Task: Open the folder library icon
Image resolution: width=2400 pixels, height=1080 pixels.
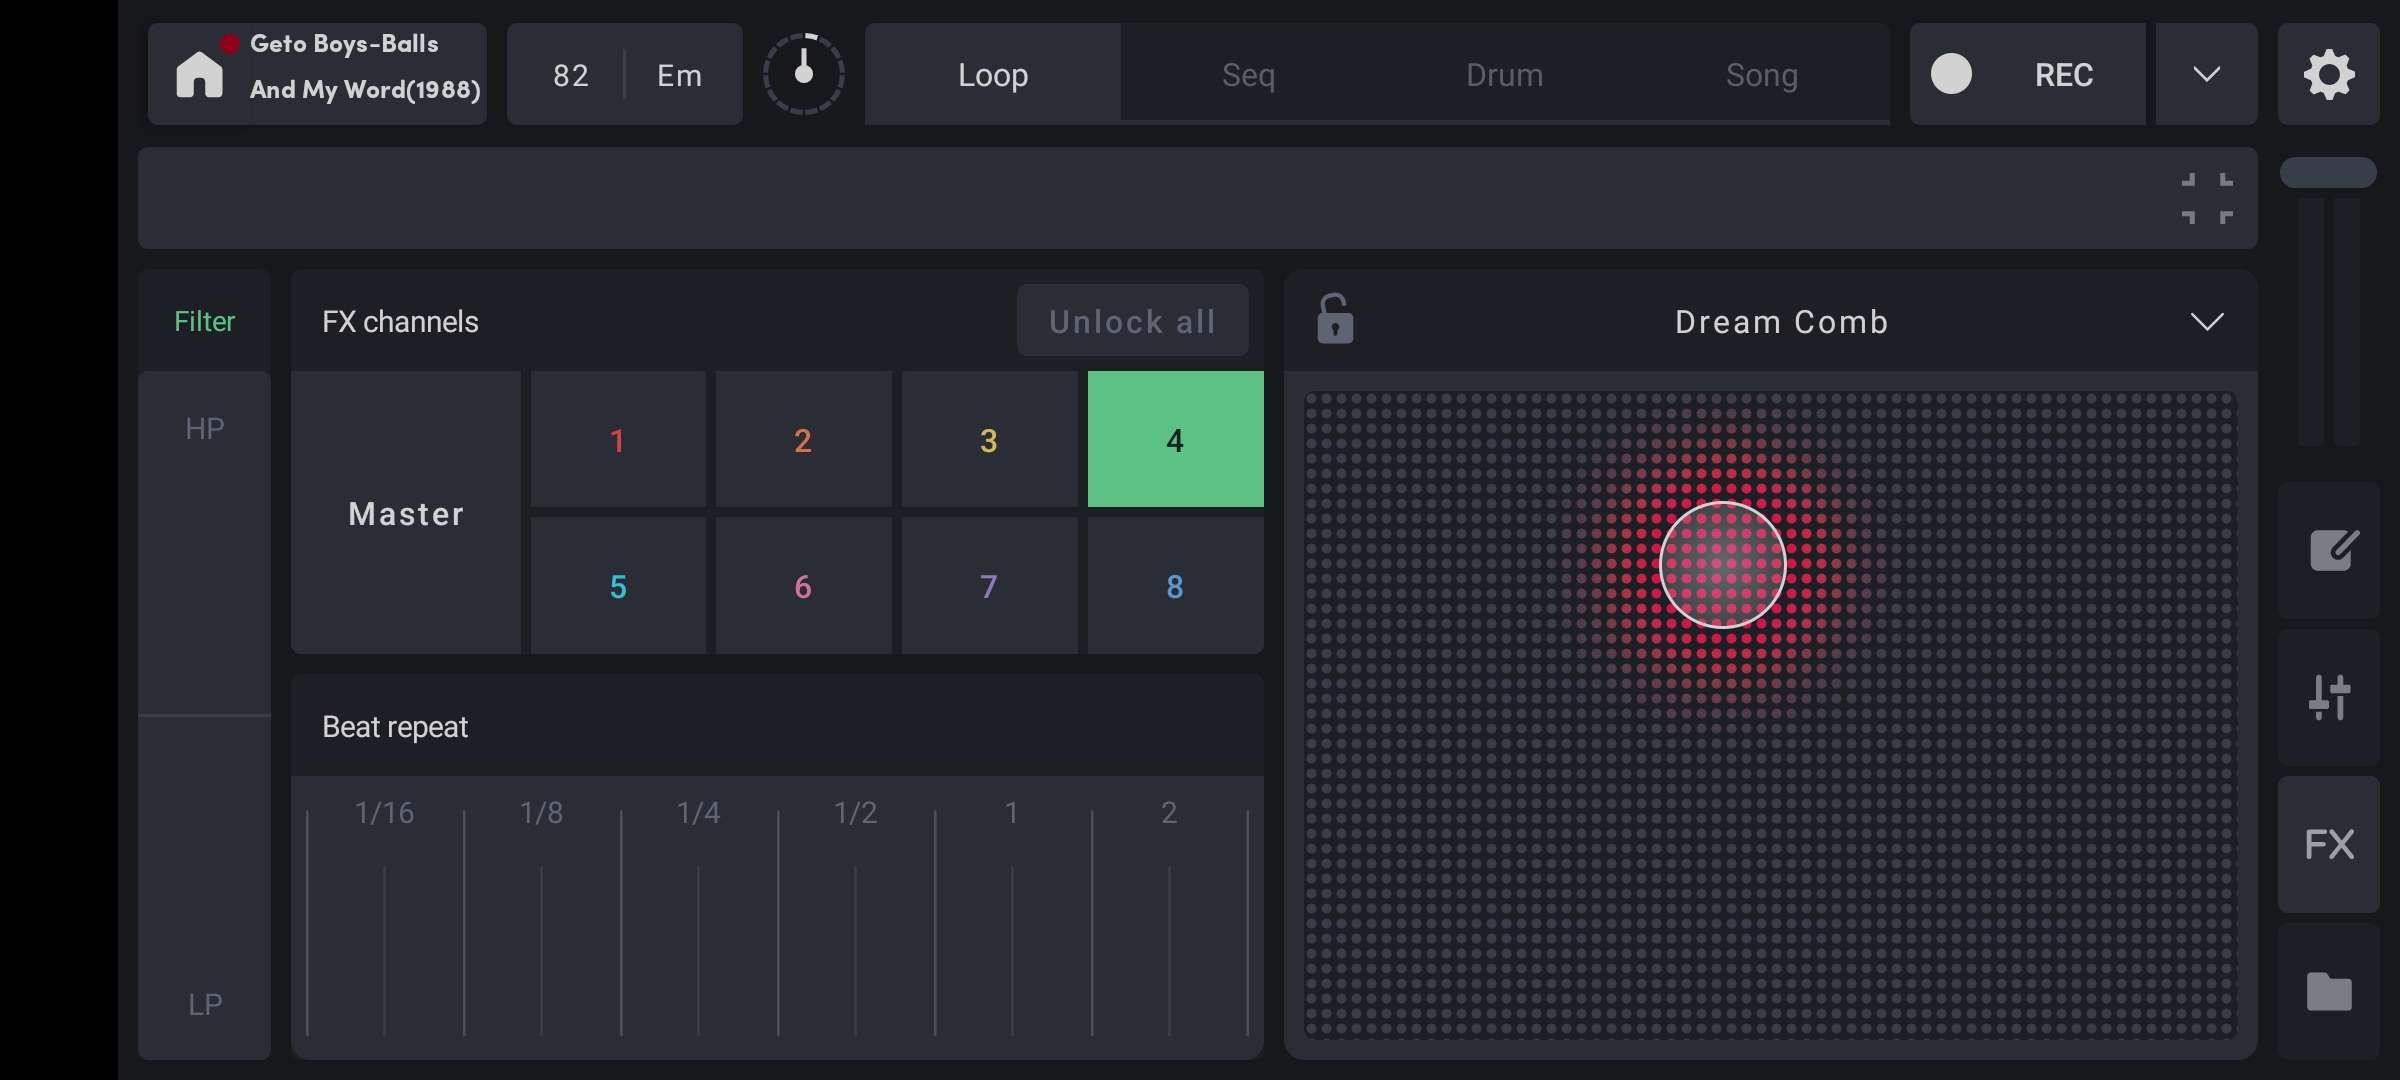Action: point(2329,991)
